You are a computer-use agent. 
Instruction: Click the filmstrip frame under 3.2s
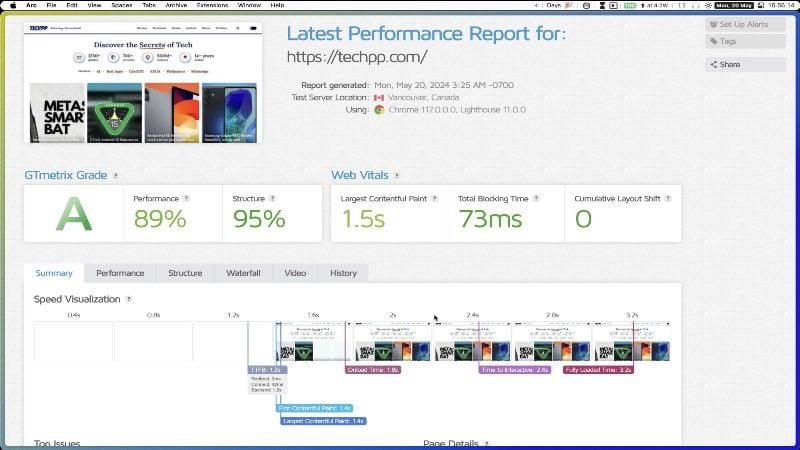(632, 341)
